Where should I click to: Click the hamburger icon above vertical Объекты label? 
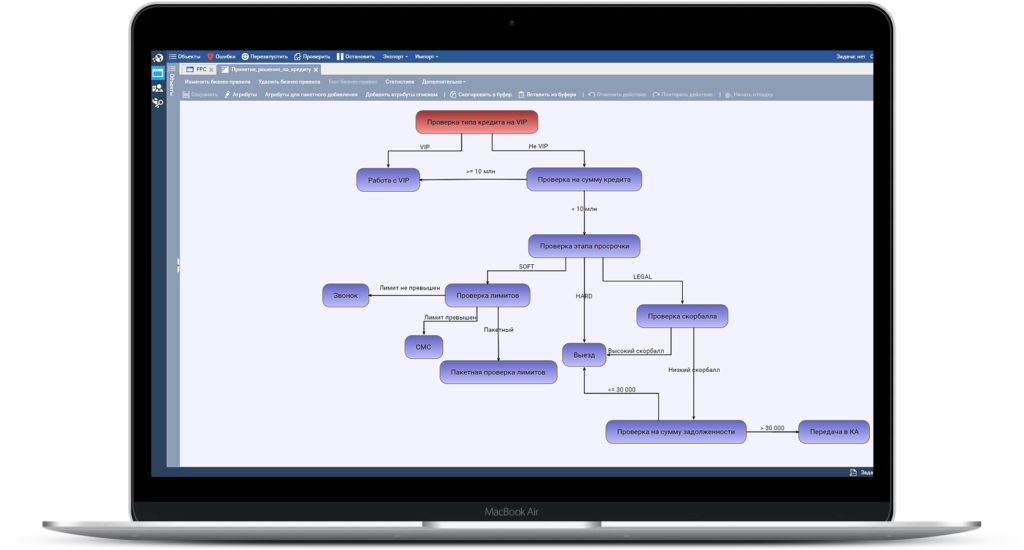[172, 68]
